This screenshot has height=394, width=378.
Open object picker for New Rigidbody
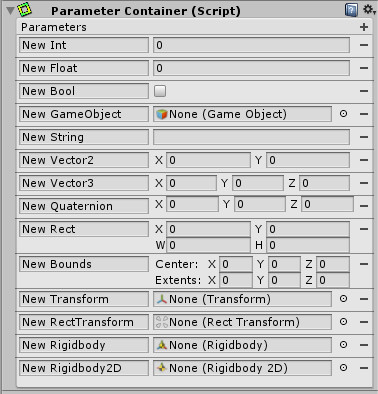[343, 345]
